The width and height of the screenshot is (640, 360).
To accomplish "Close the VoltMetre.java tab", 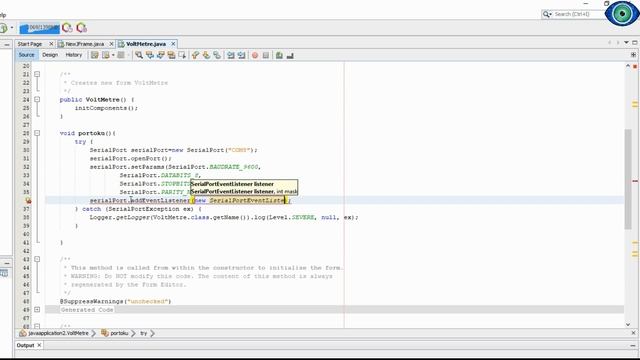I will pos(173,44).
